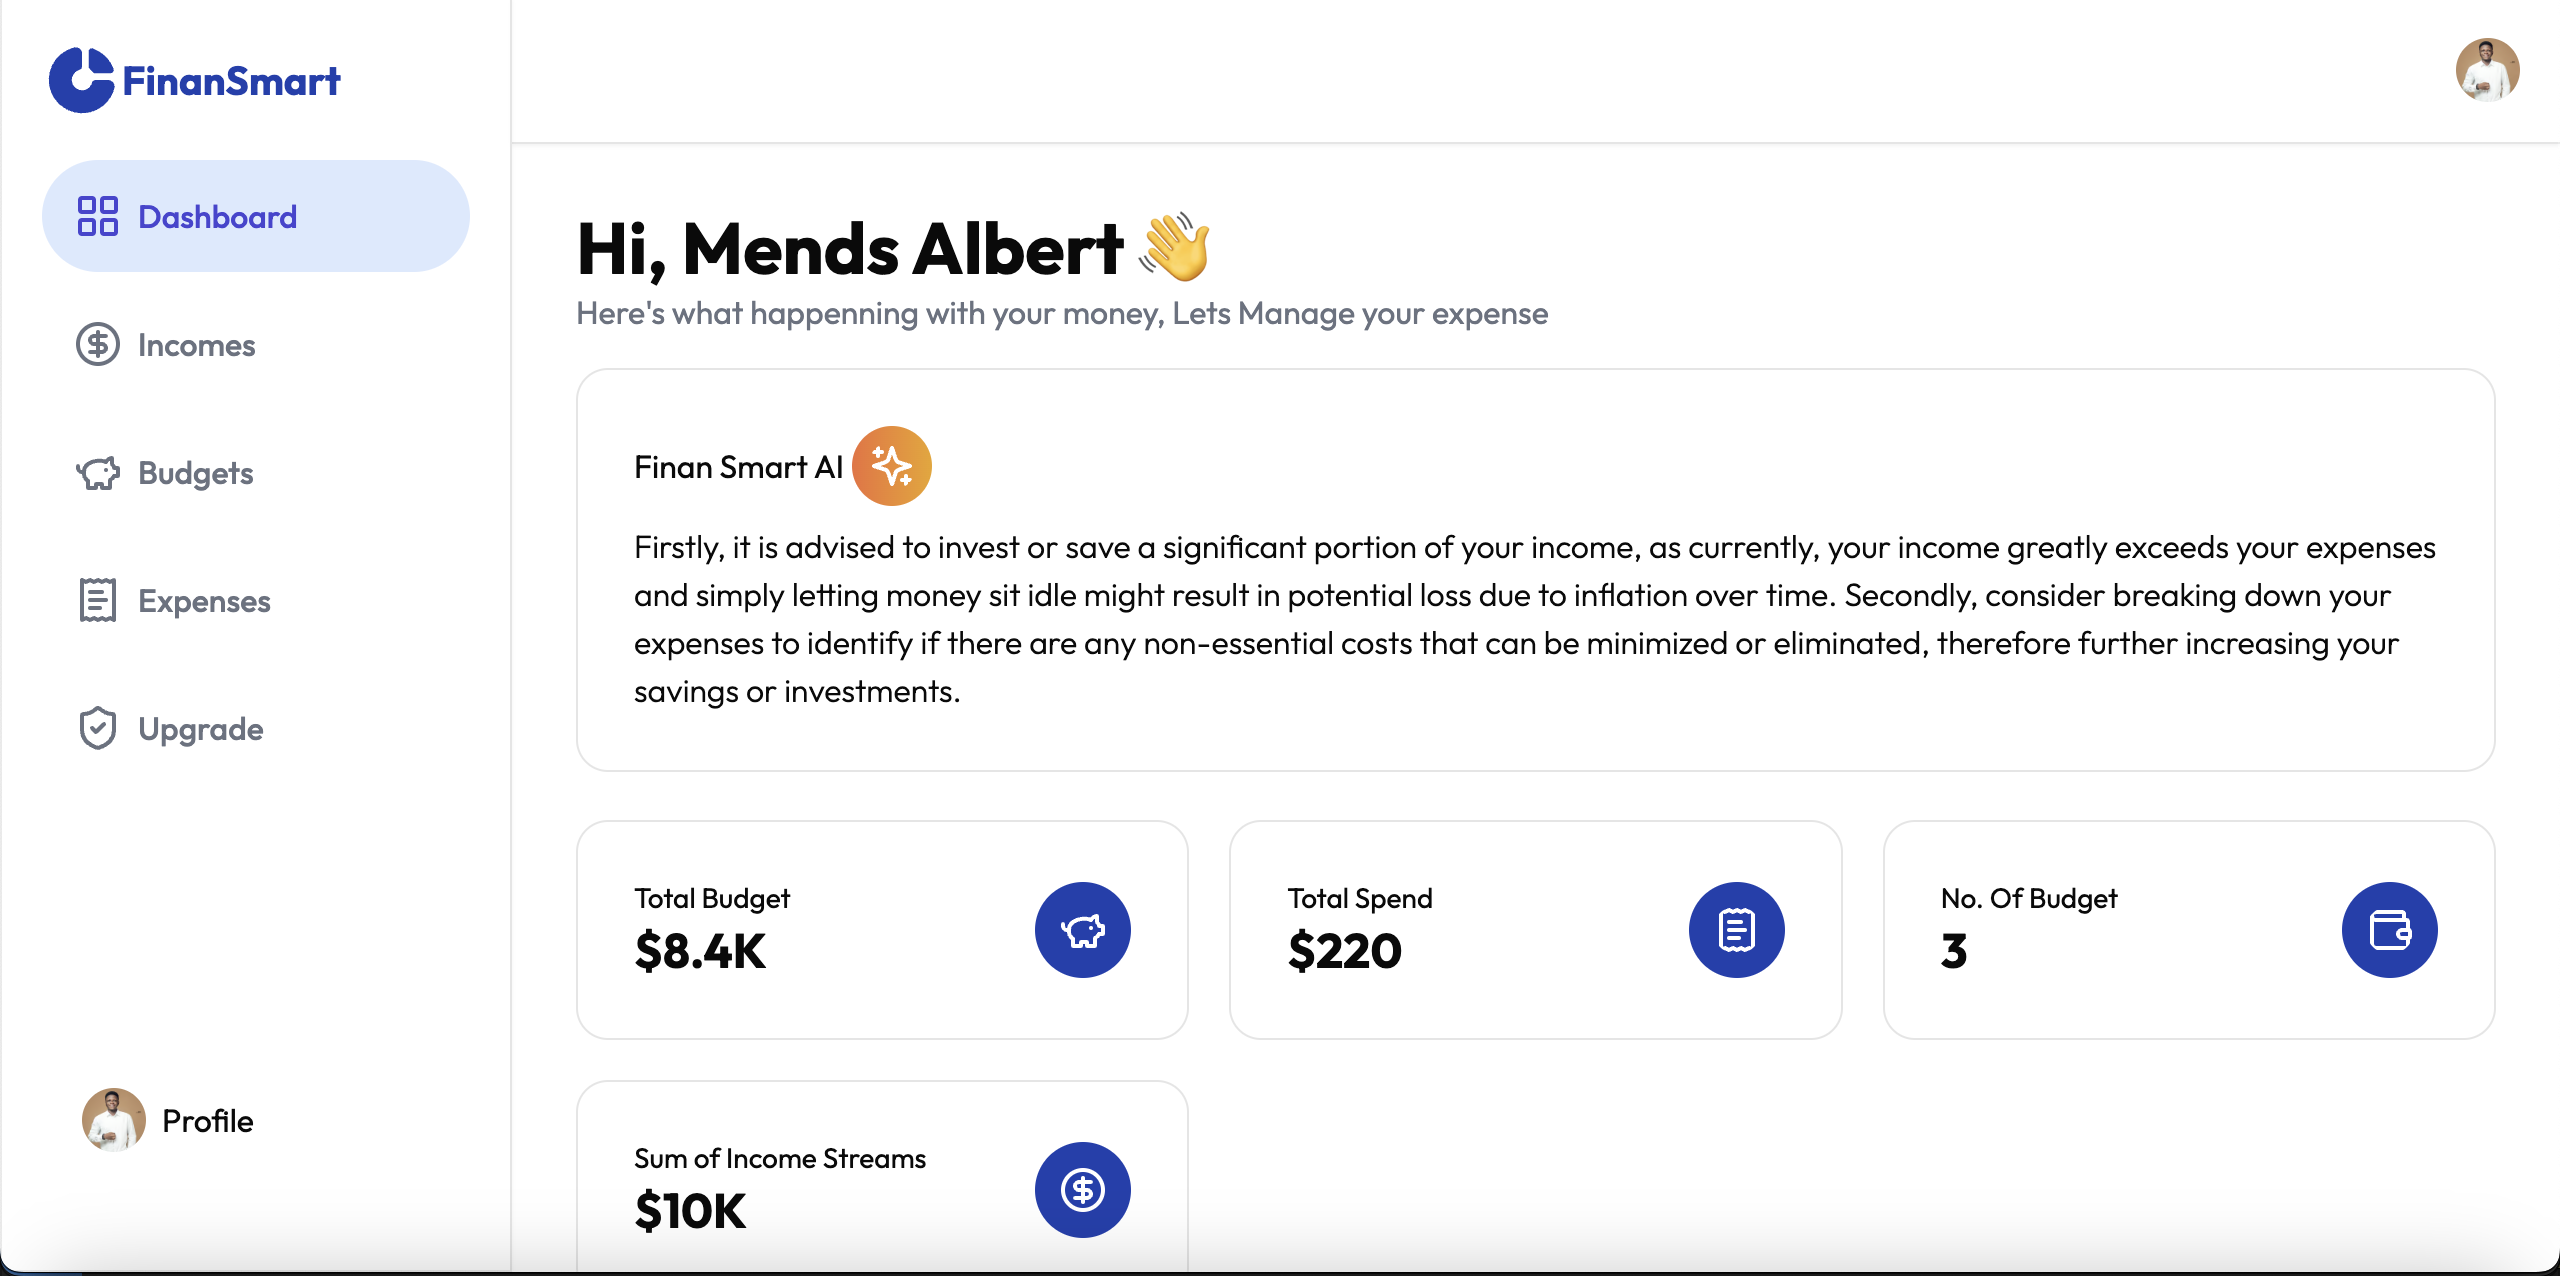The width and height of the screenshot is (2560, 1276).
Task: Go to the Incomes page
Action: (196, 345)
